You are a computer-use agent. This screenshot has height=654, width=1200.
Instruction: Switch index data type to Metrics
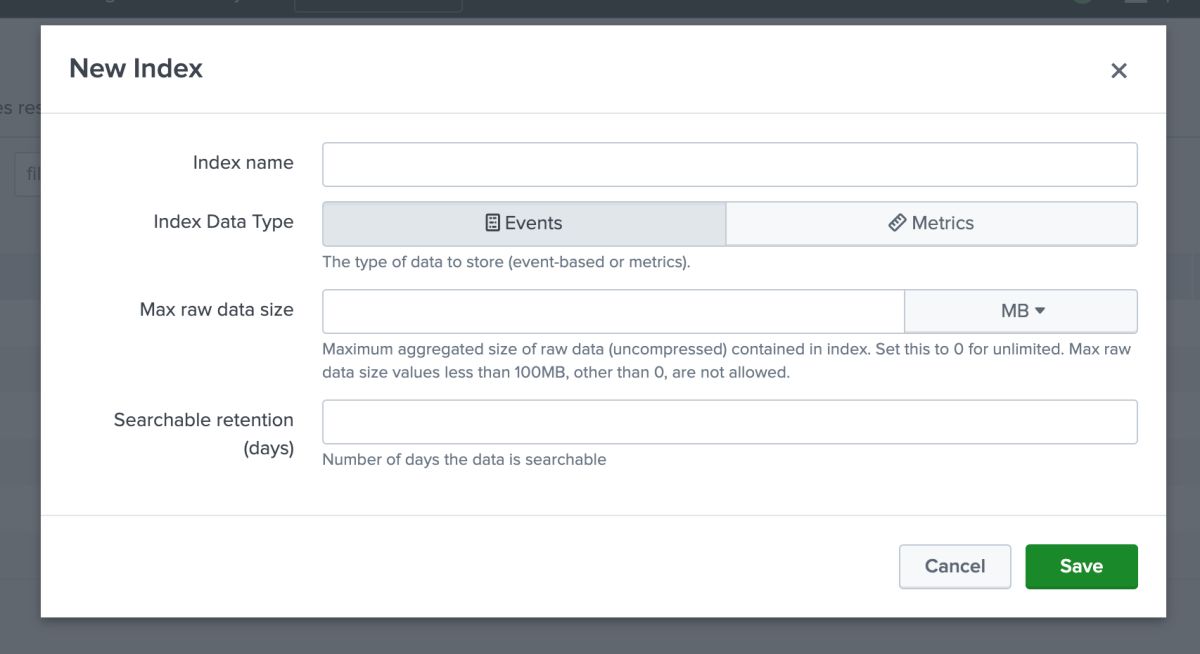(931, 223)
